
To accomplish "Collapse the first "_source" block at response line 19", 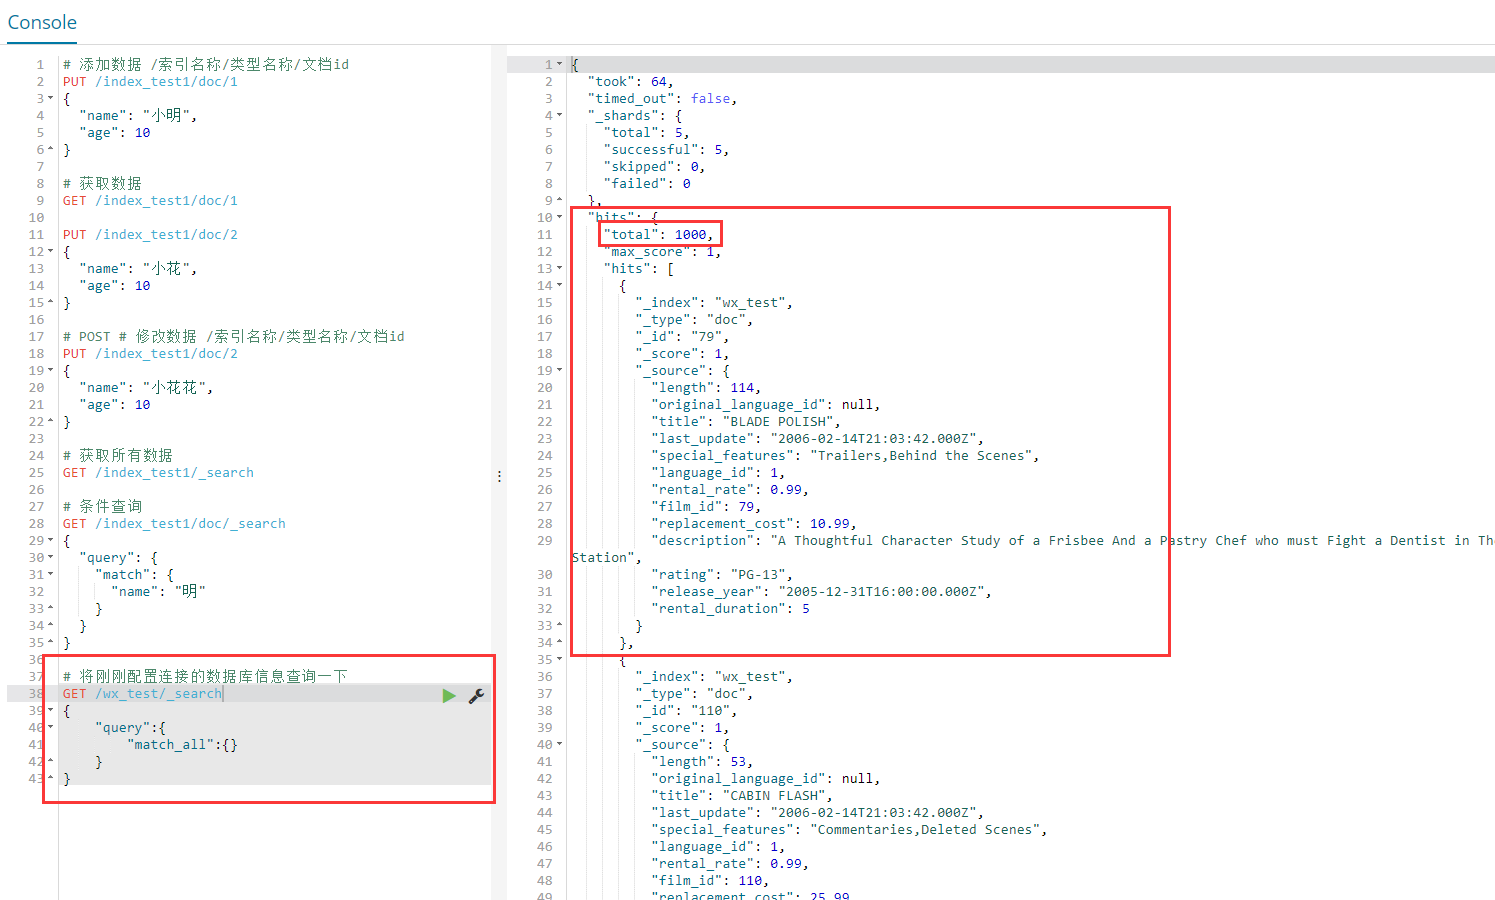I will [x=560, y=371].
